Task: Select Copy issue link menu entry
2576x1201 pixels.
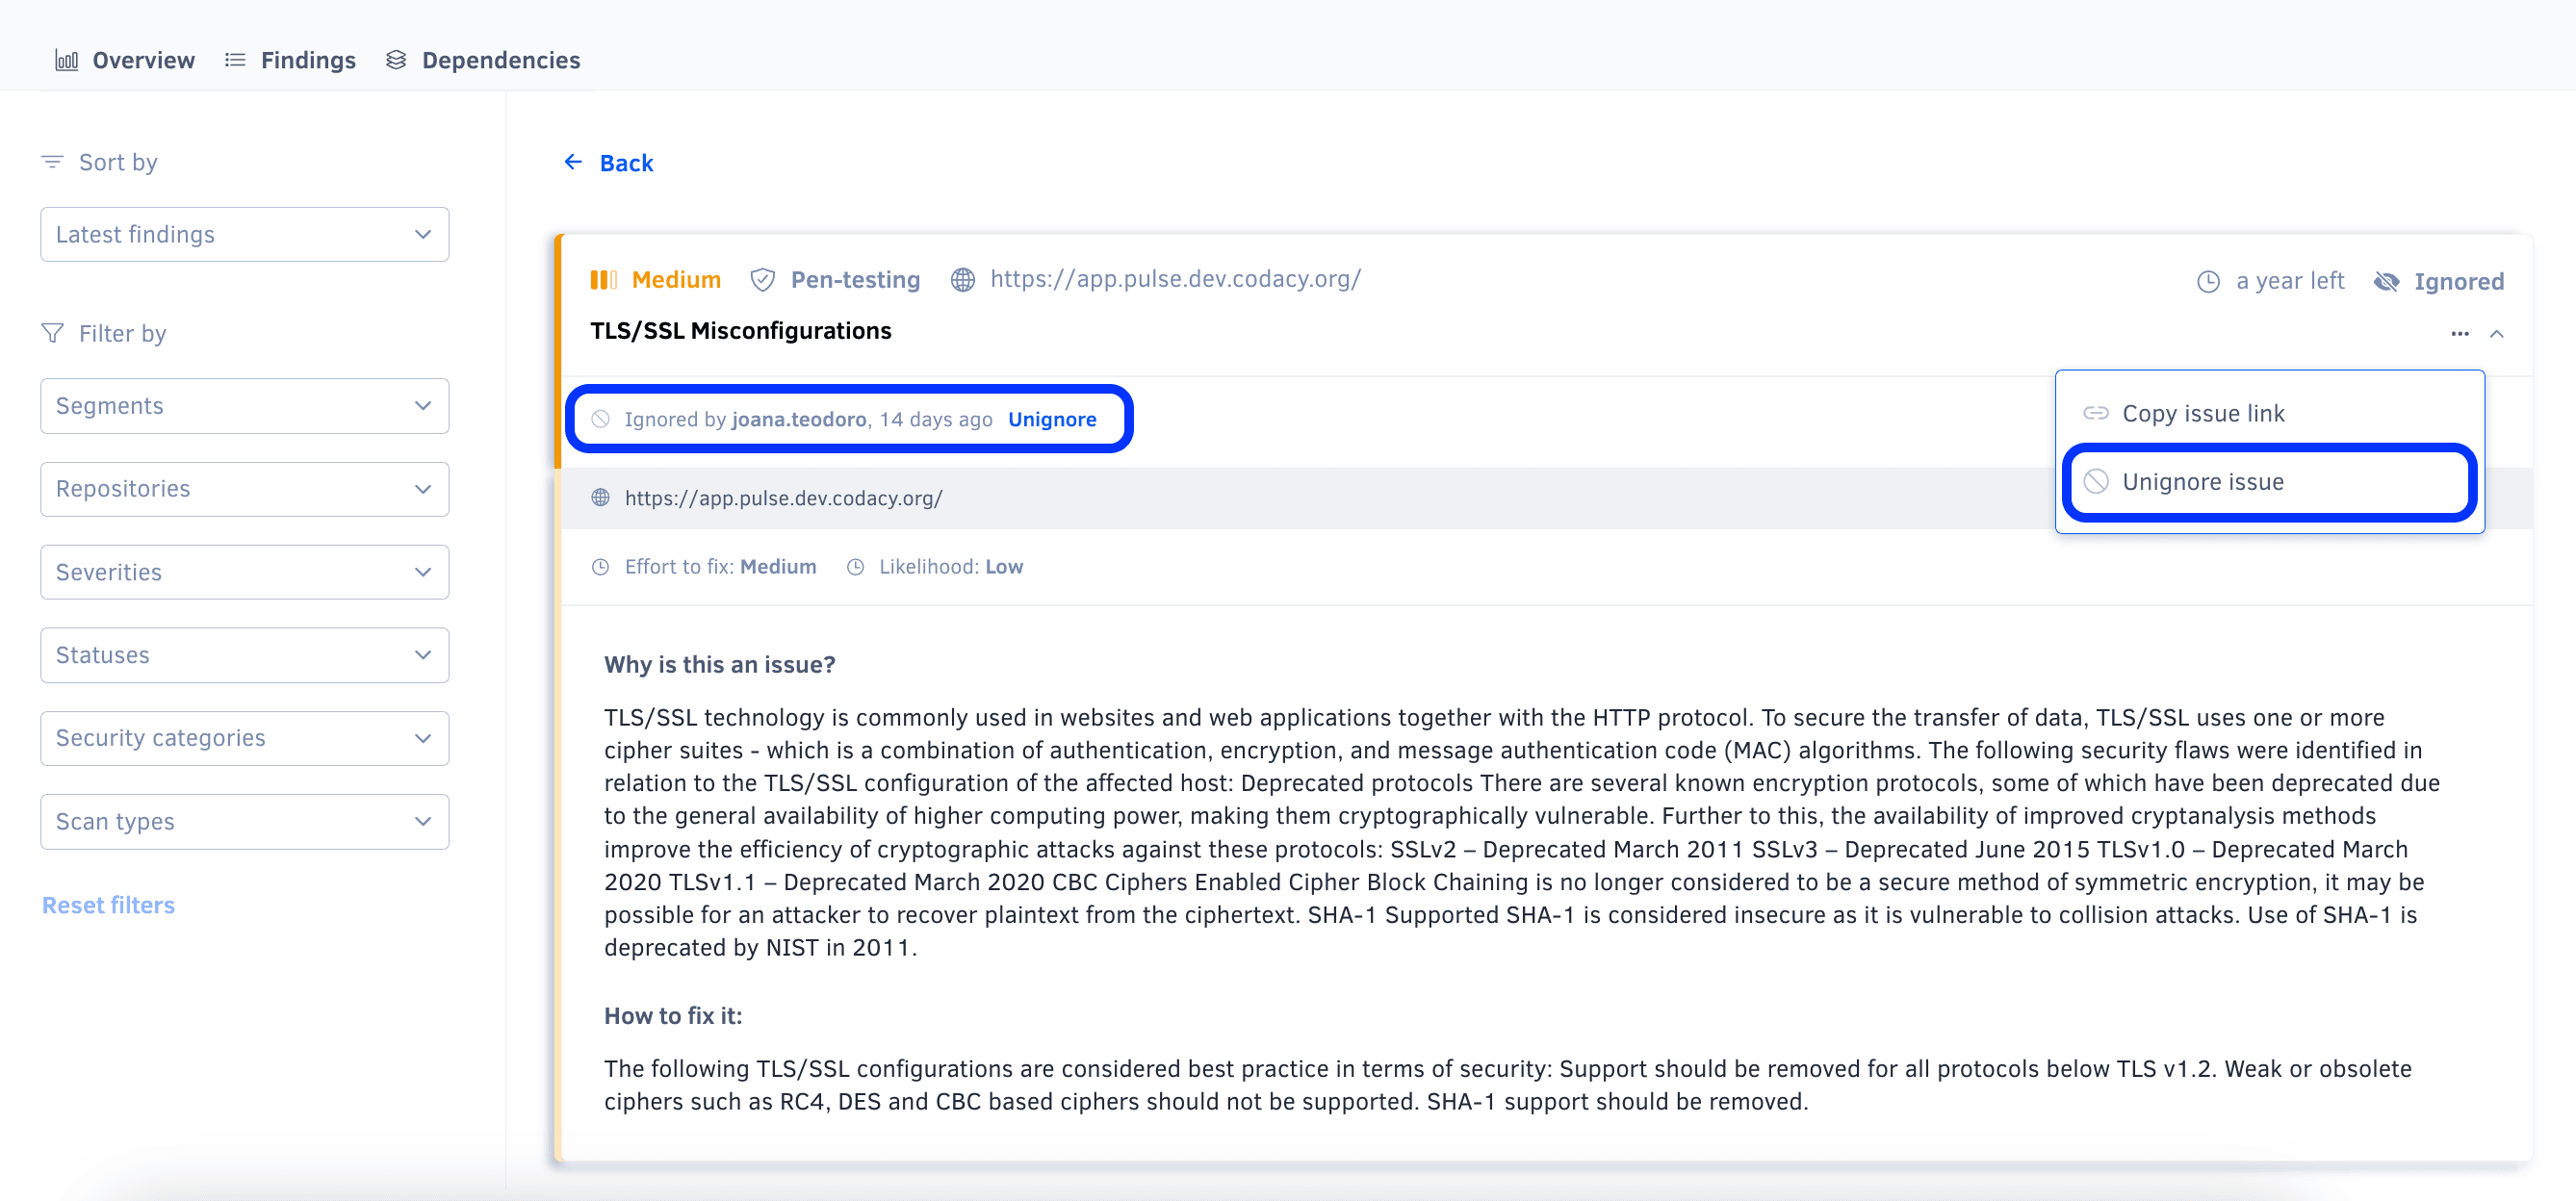Action: pyautogui.click(x=2203, y=413)
